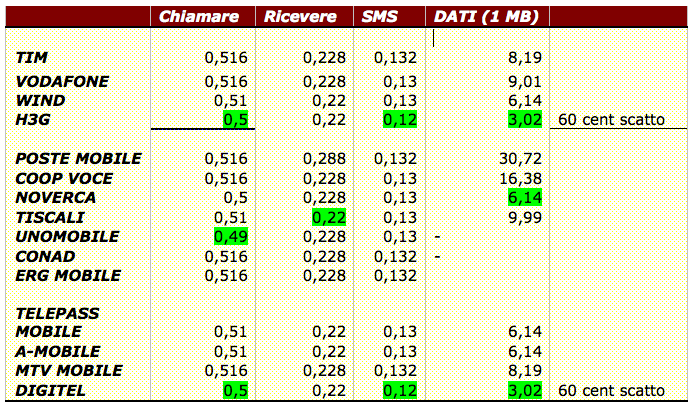Click the NOVERCA row label
This screenshot has width=696, height=412.
click(x=55, y=198)
